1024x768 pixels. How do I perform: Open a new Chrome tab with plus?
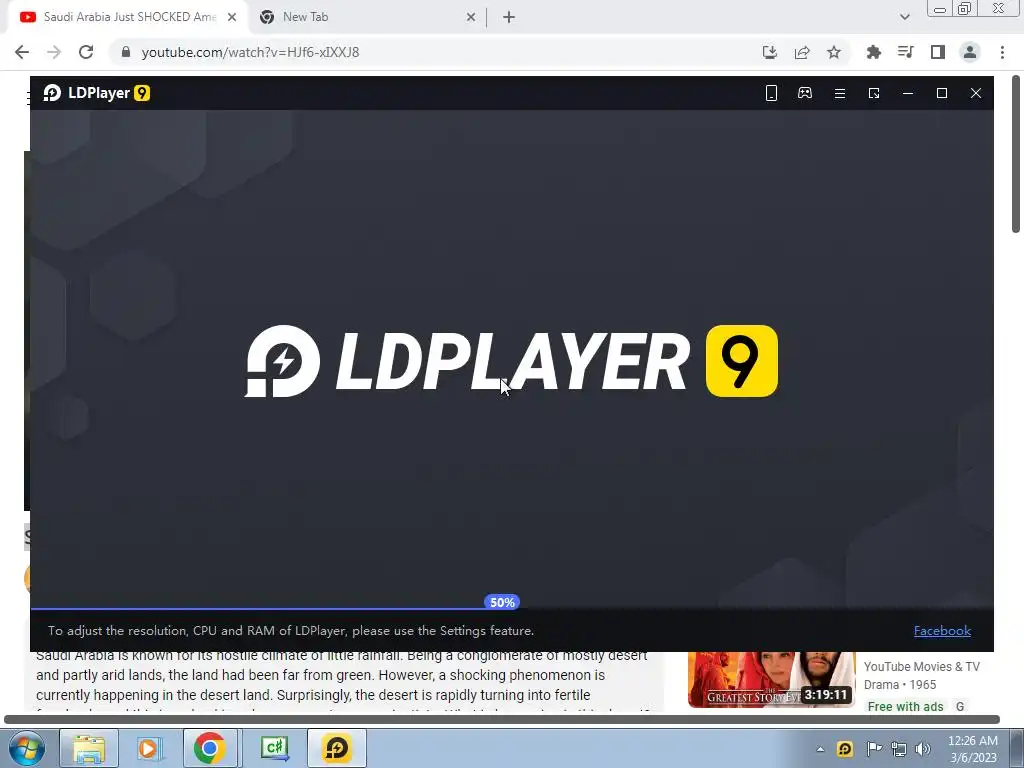pyautogui.click(x=509, y=17)
